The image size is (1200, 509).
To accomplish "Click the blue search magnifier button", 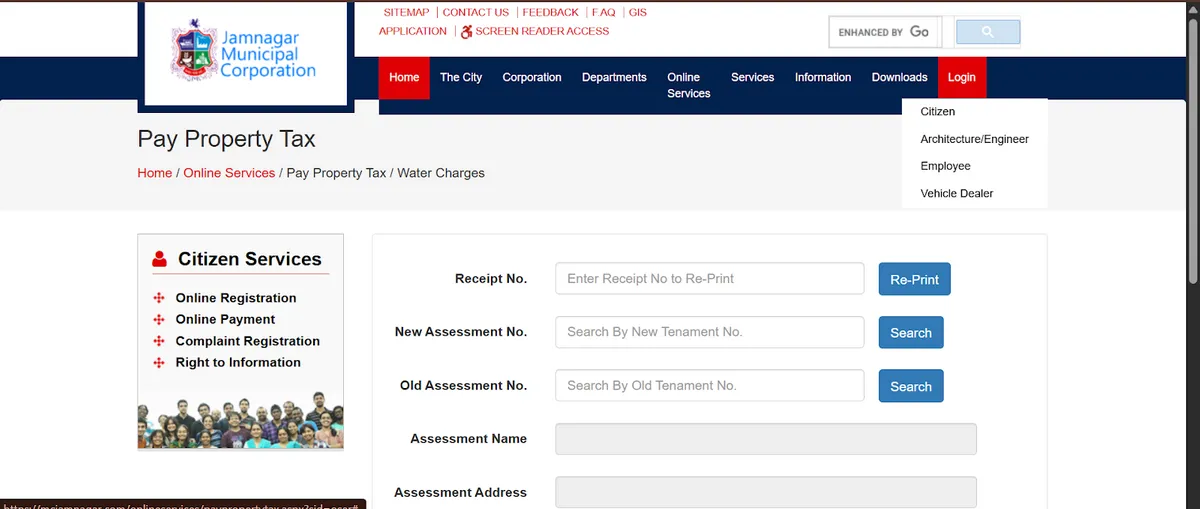I will point(987,32).
